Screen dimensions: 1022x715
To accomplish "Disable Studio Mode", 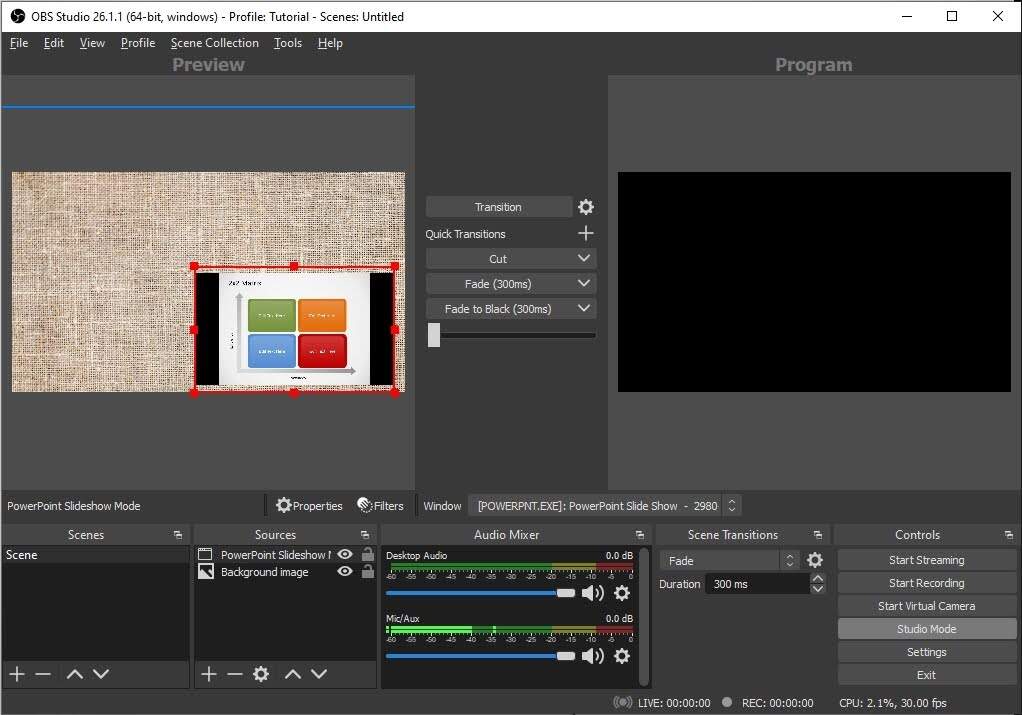I will (x=925, y=628).
